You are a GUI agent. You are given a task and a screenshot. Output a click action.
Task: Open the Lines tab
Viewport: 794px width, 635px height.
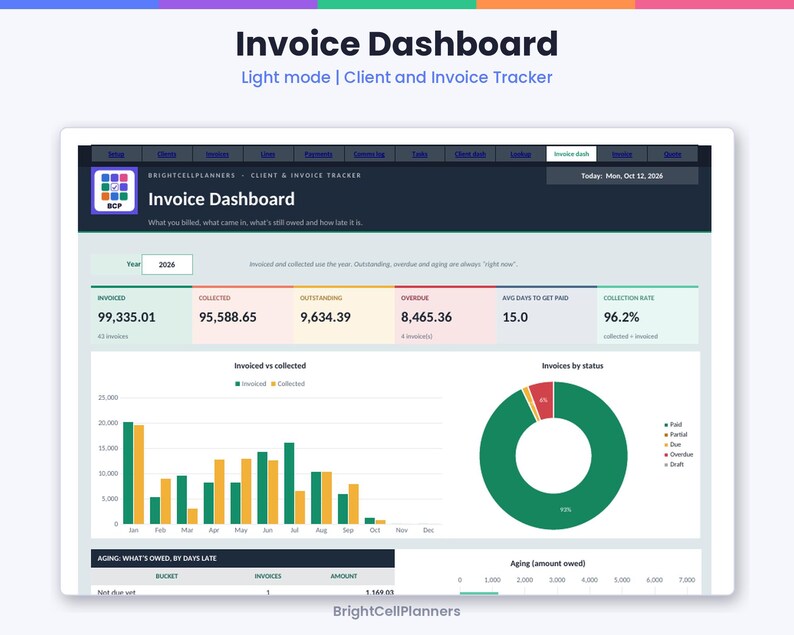268,154
